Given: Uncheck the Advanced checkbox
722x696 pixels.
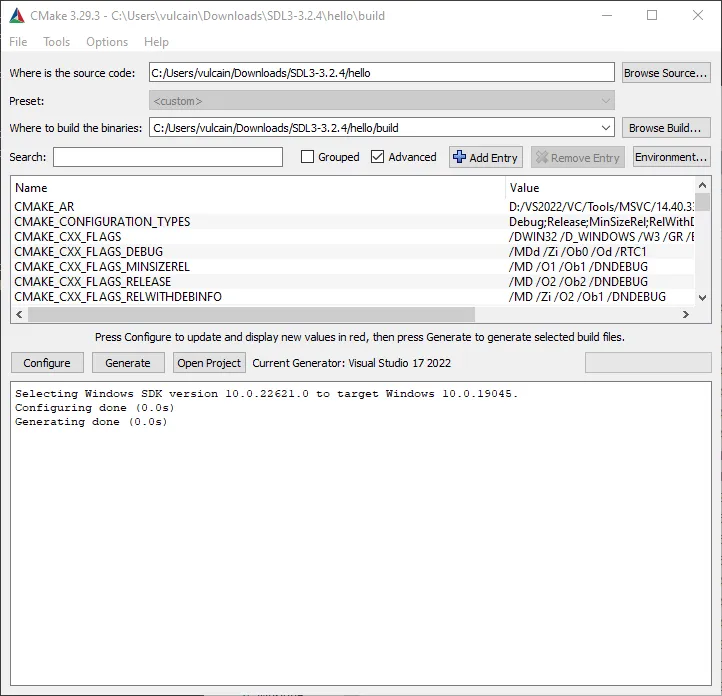Looking at the screenshot, I should (377, 157).
